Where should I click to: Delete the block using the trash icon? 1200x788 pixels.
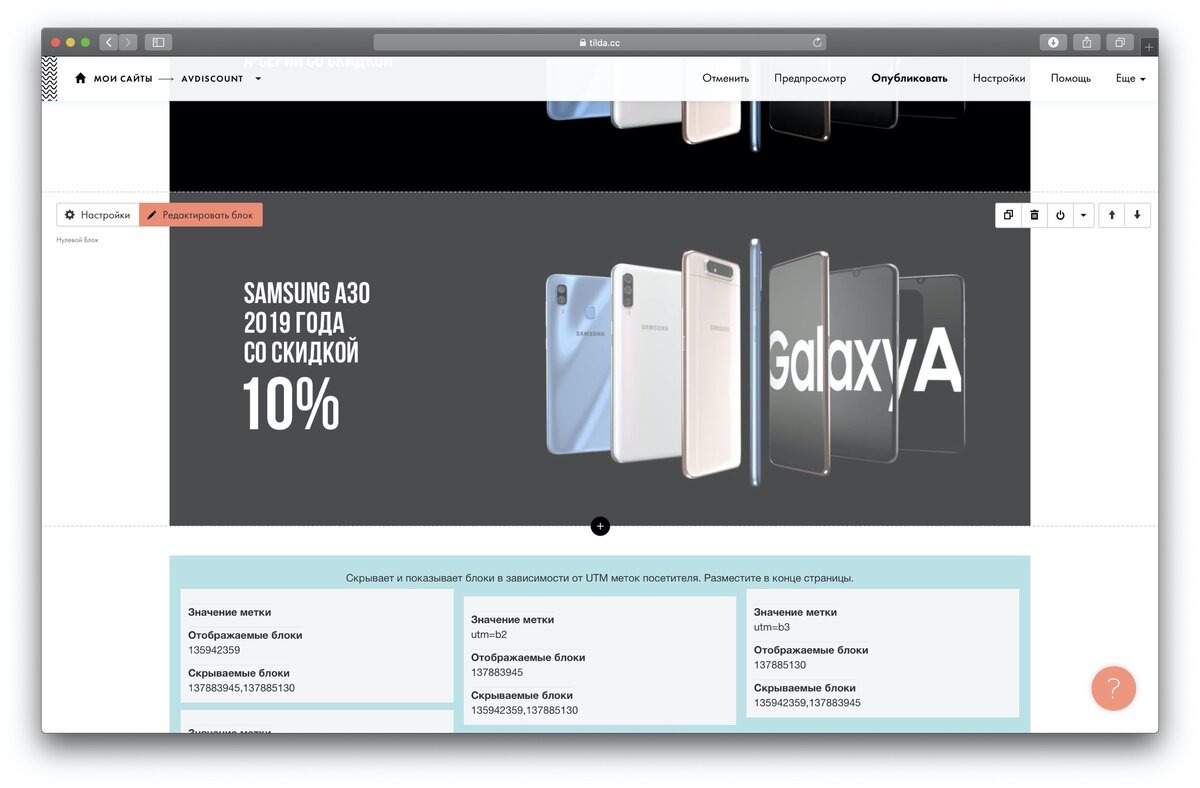click(1034, 215)
